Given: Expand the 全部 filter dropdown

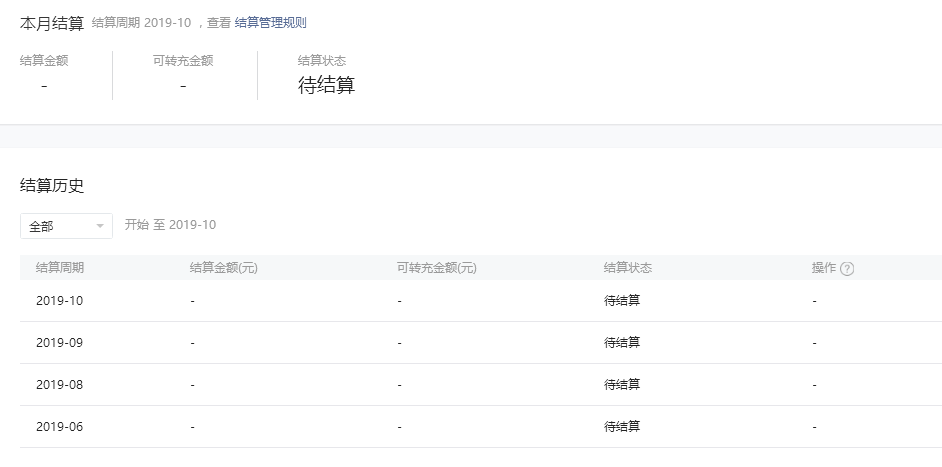Looking at the screenshot, I should (66, 226).
